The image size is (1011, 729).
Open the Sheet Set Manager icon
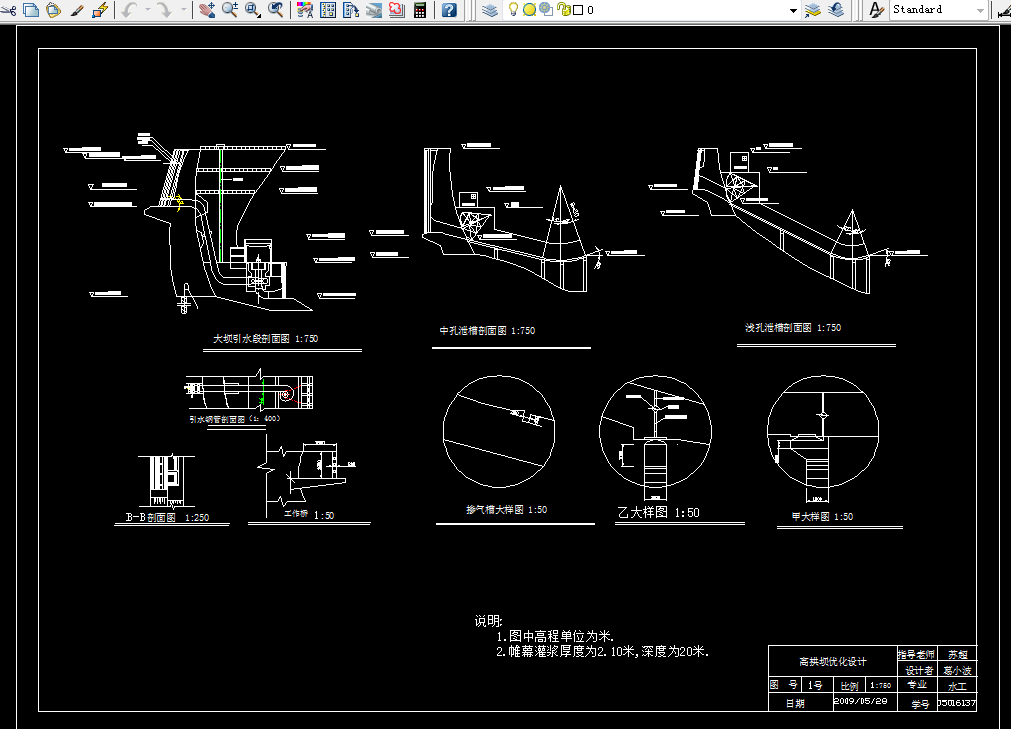pyautogui.click(x=374, y=10)
